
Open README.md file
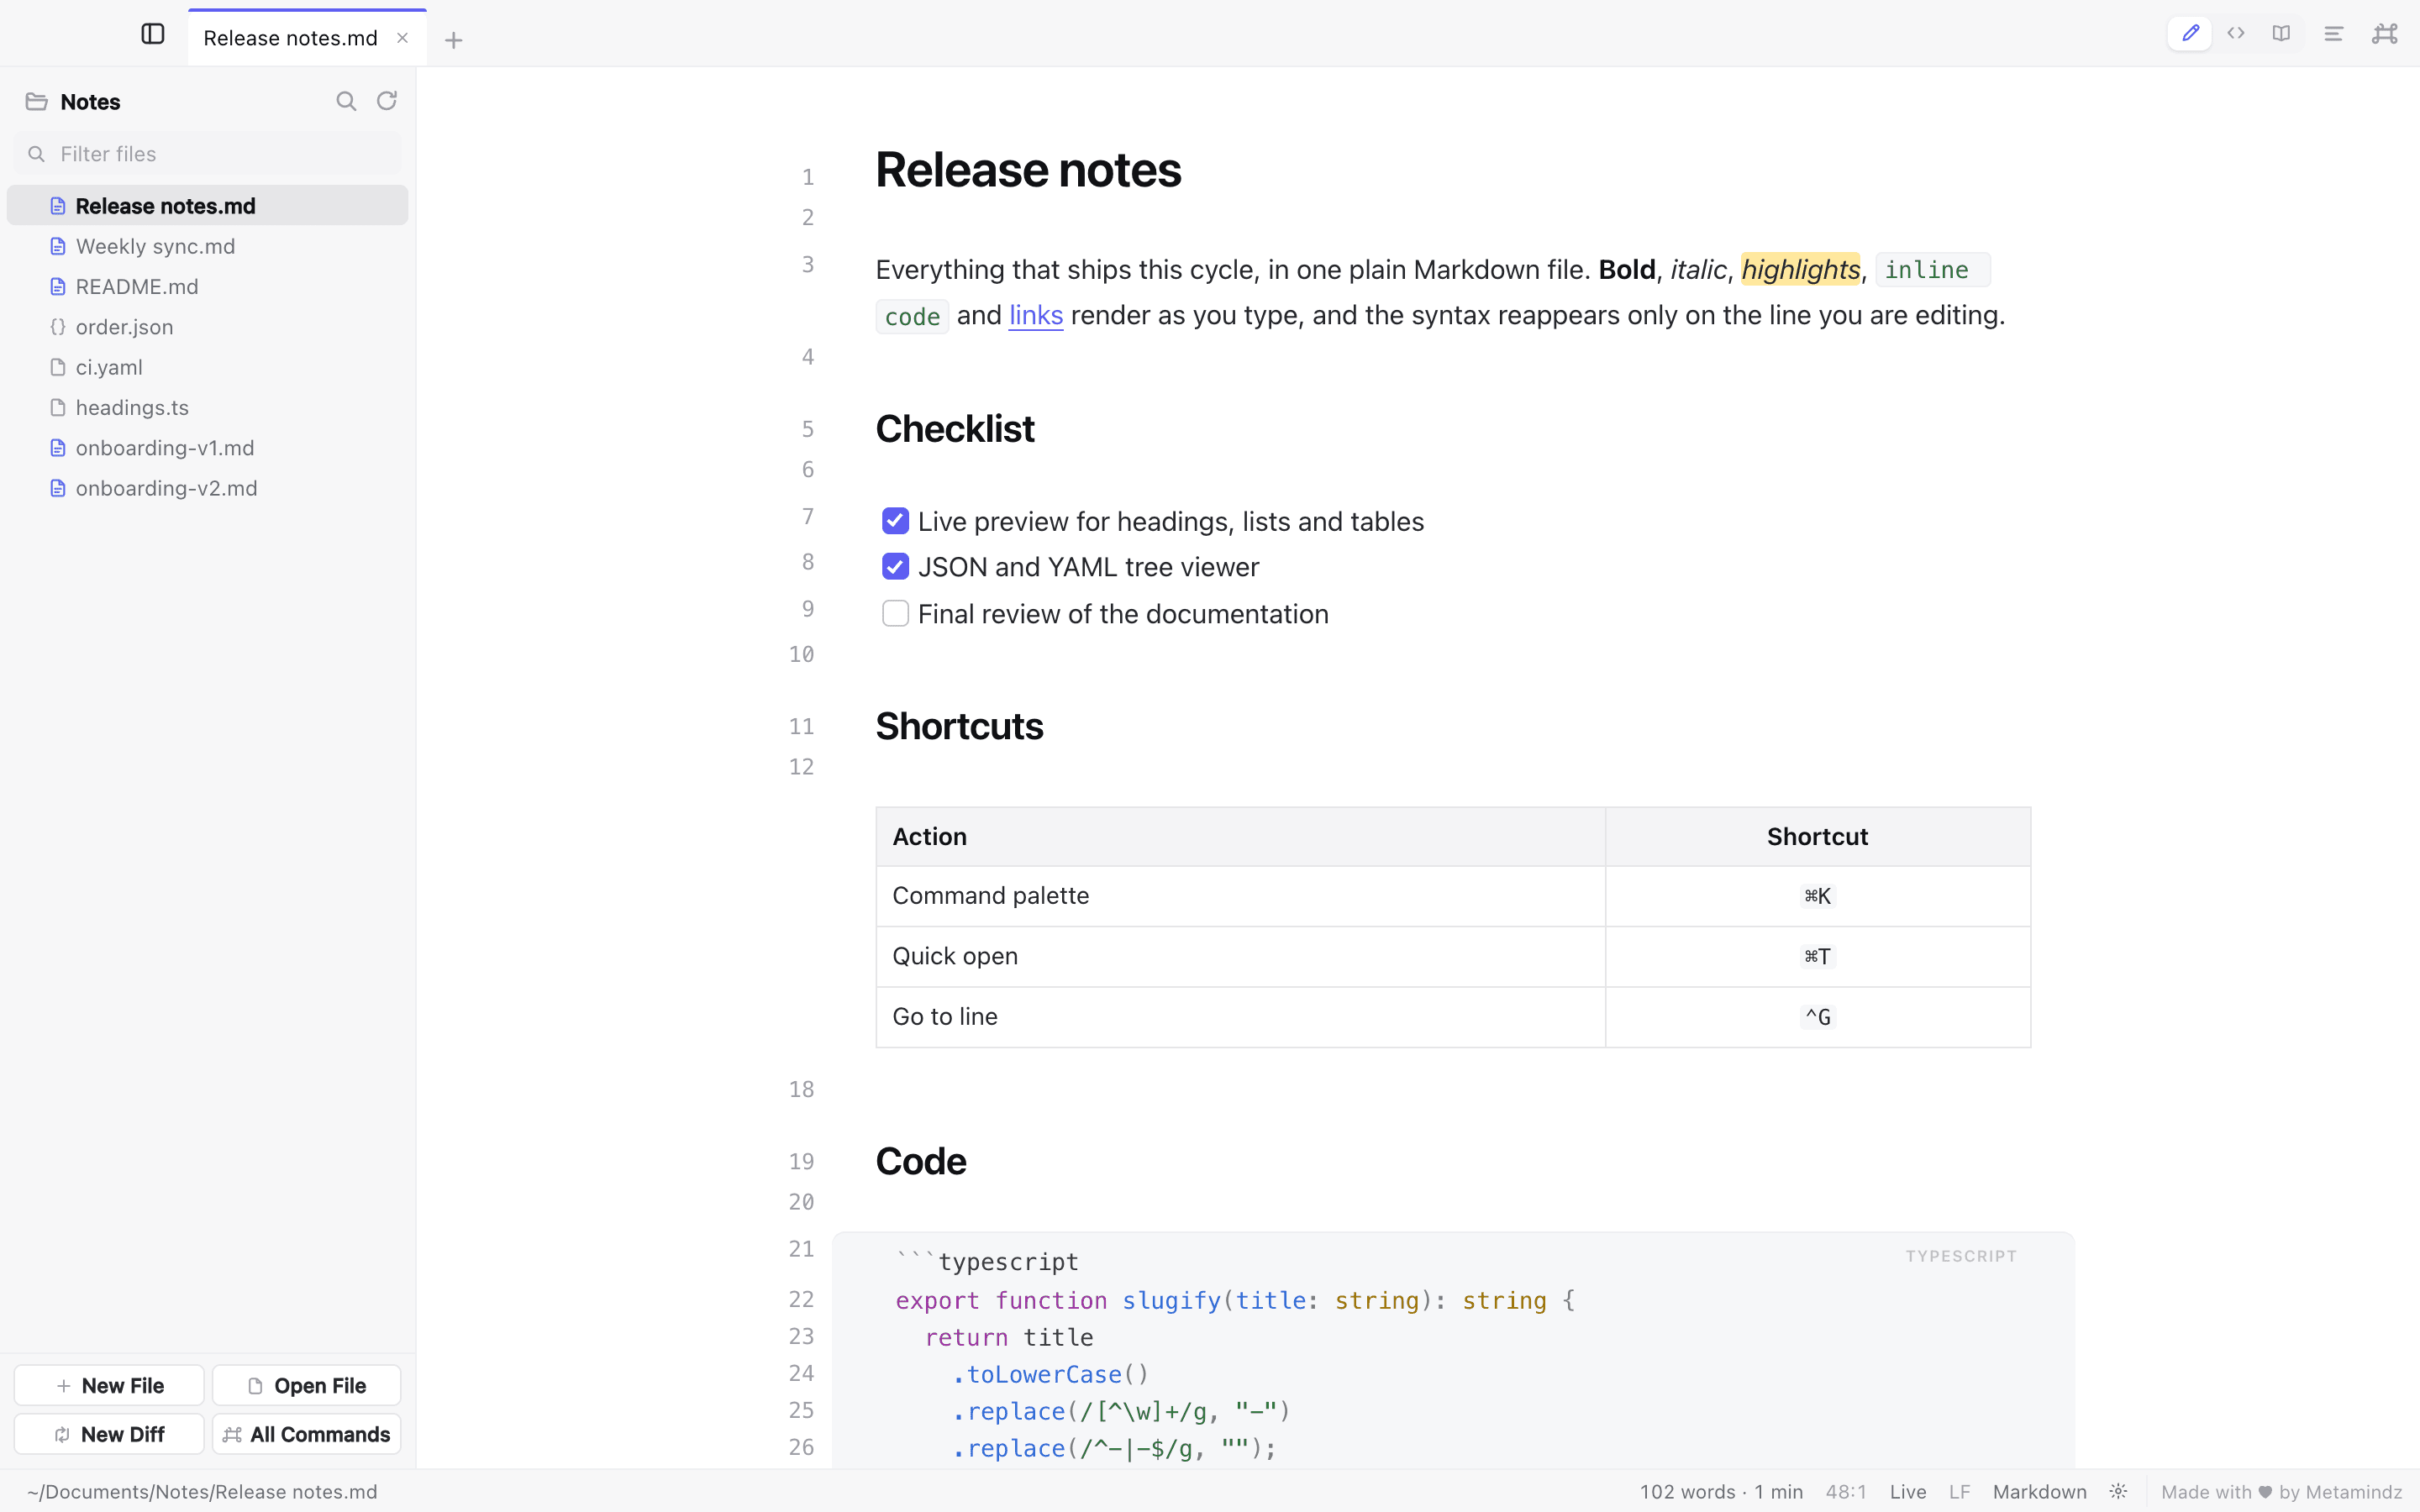[x=208, y=287]
